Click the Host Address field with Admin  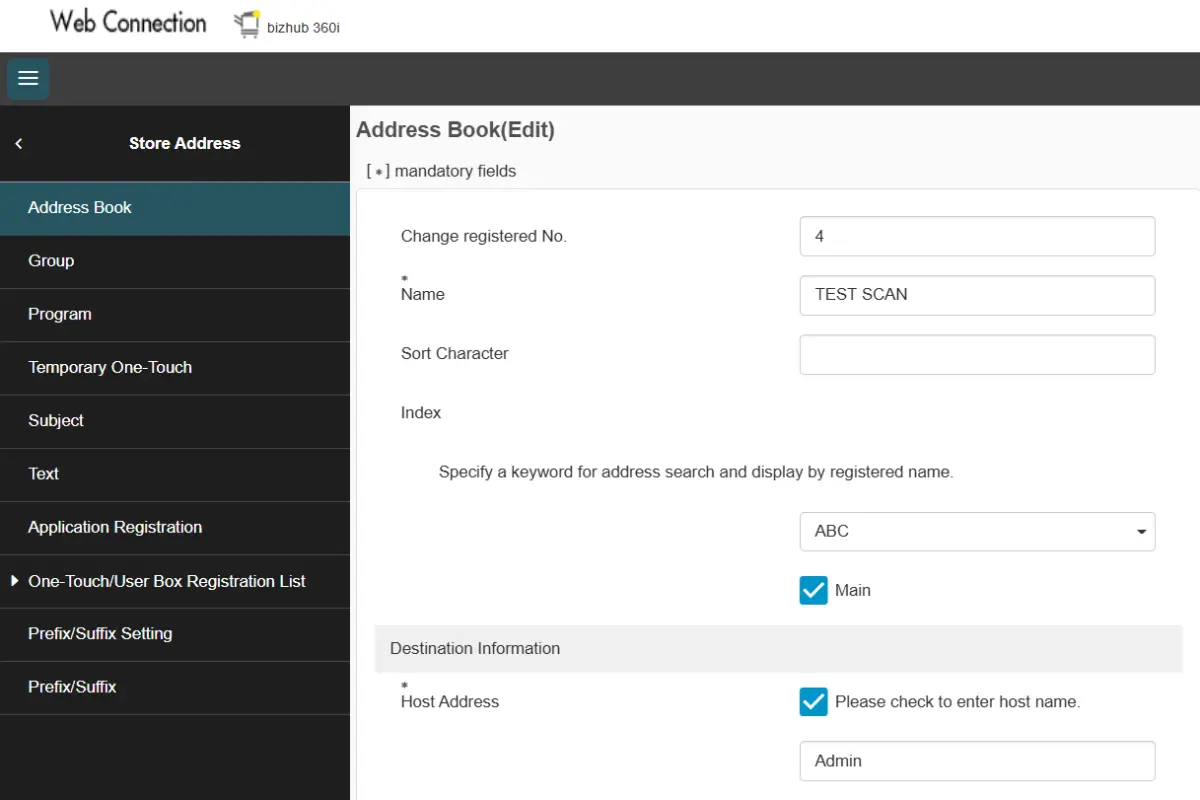[x=977, y=761]
